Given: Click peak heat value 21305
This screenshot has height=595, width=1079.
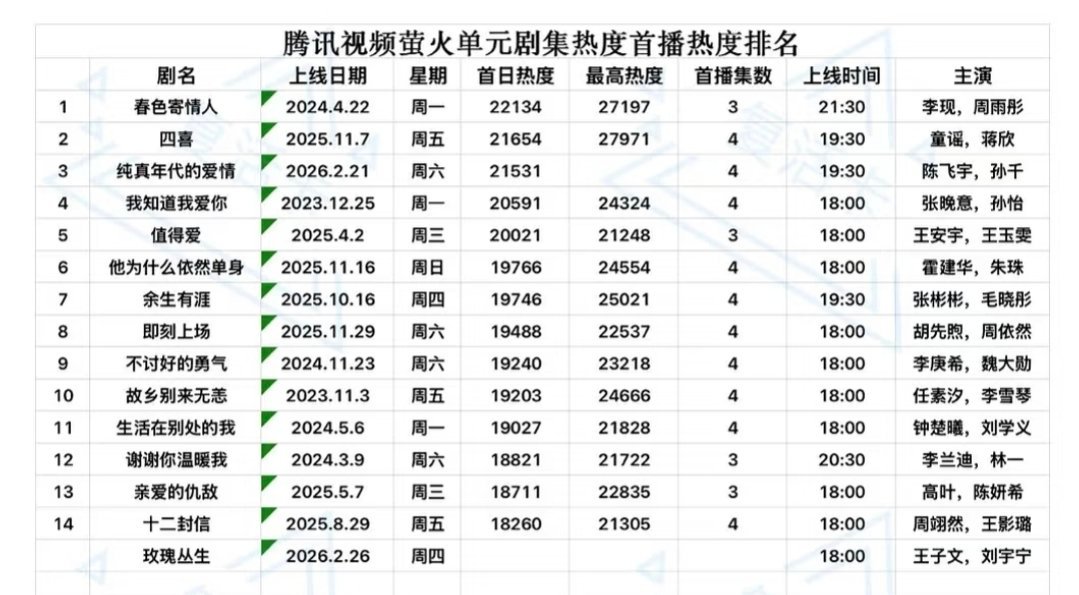Looking at the screenshot, I should [624, 524].
